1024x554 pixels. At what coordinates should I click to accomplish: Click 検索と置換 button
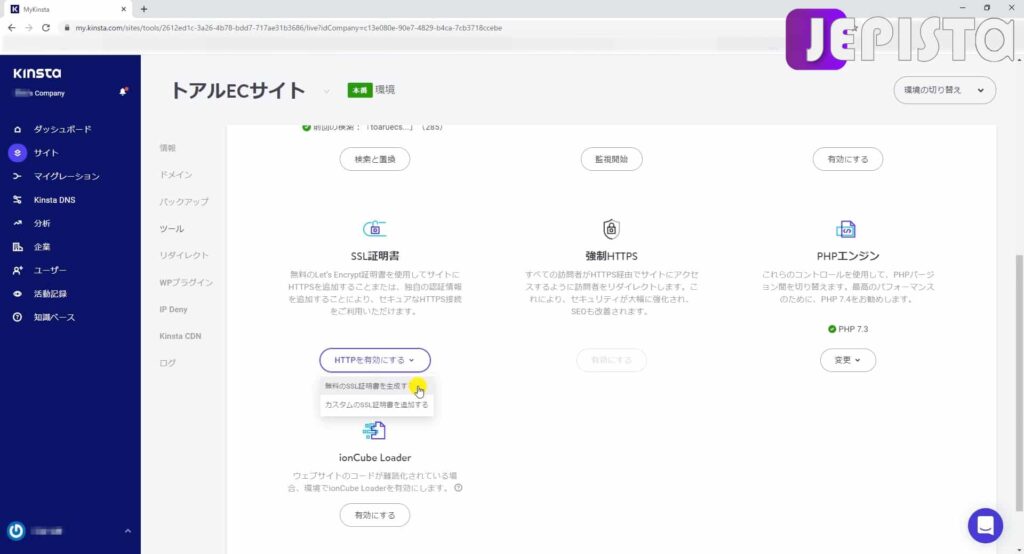tap(375, 159)
